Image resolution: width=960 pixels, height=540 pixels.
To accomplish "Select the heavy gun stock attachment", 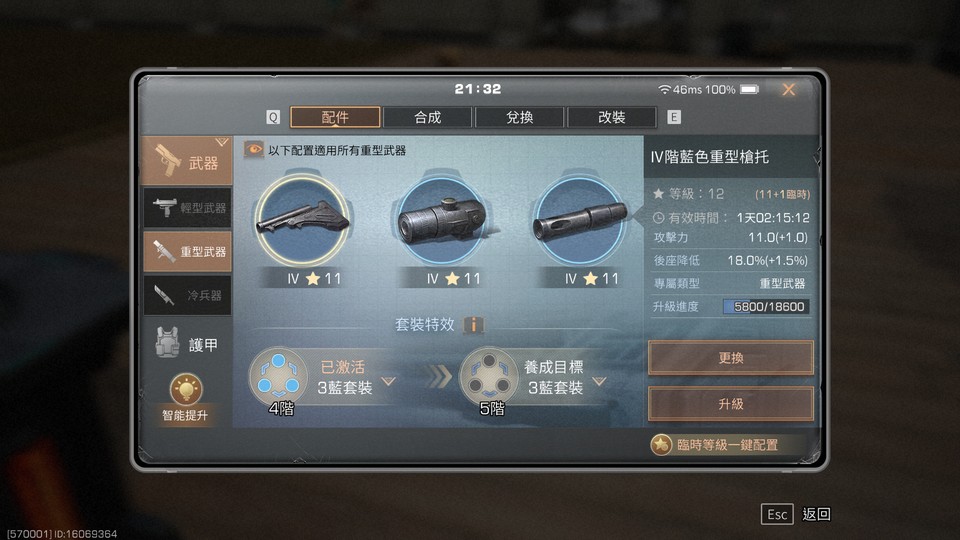I will point(302,220).
